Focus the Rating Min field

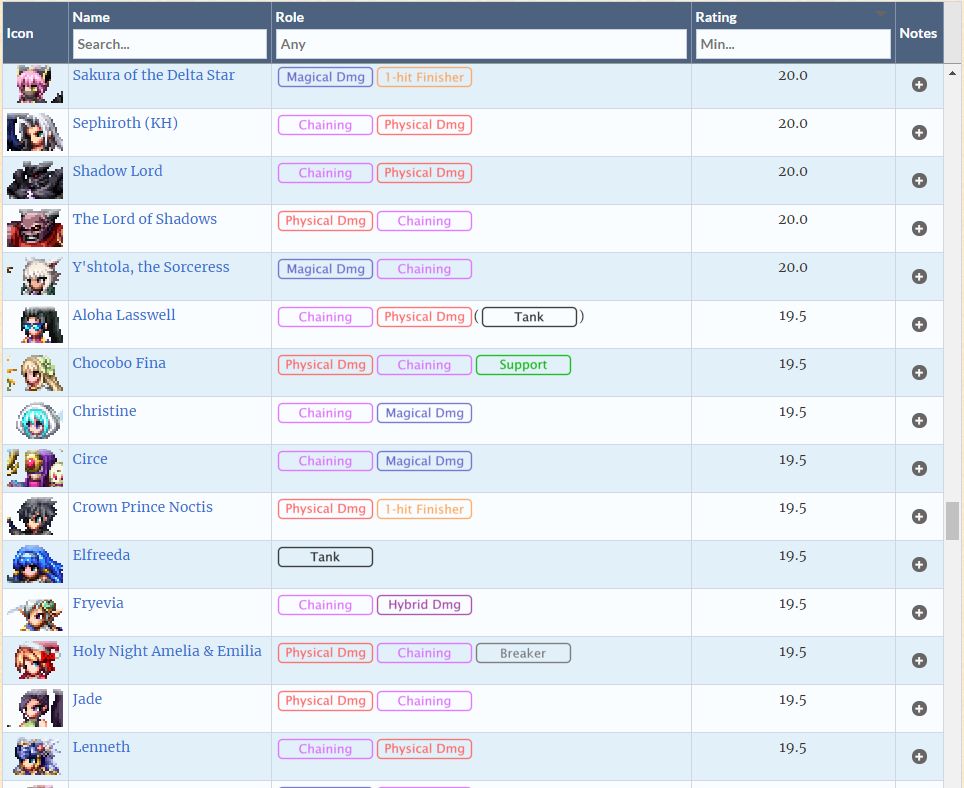tap(793, 44)
